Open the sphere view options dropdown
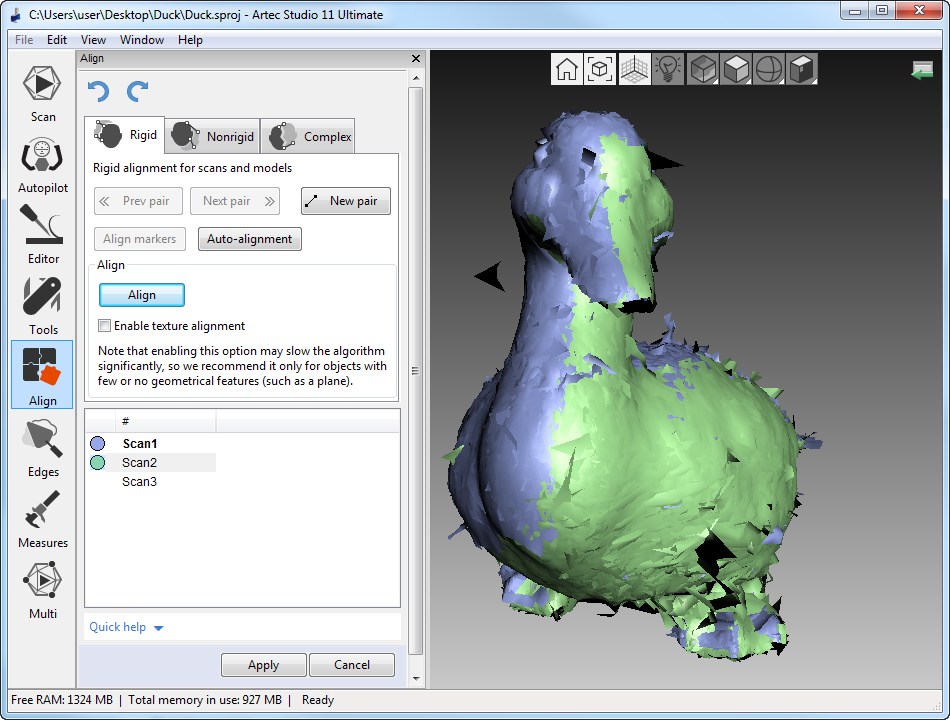The image size is (950, 720). click(769, 69)
